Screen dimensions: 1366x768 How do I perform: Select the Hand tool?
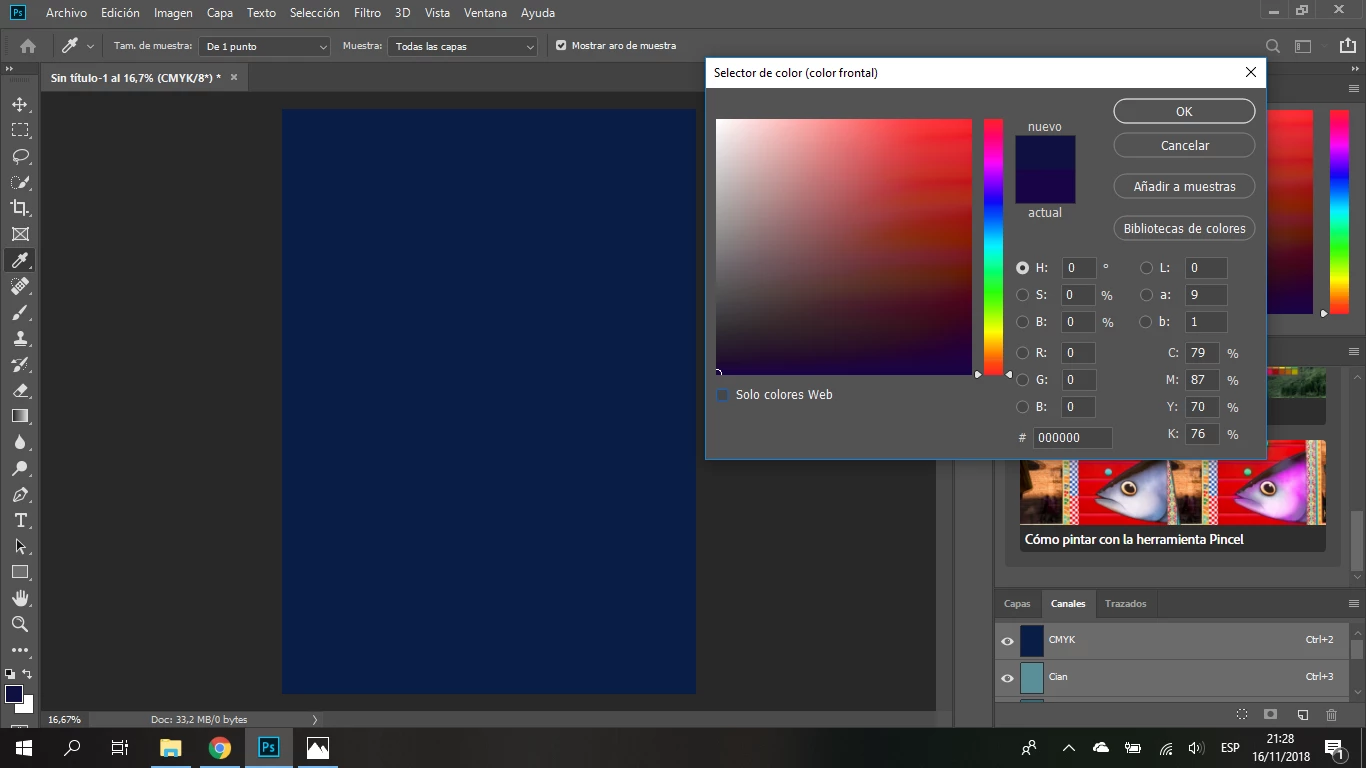20,598
